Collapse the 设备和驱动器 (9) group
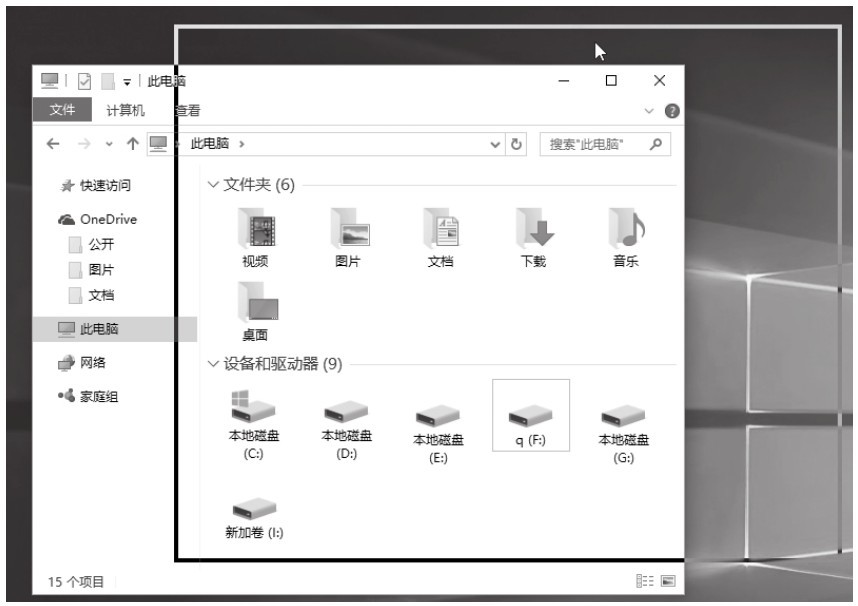858x606 pixels. (212, 364)
